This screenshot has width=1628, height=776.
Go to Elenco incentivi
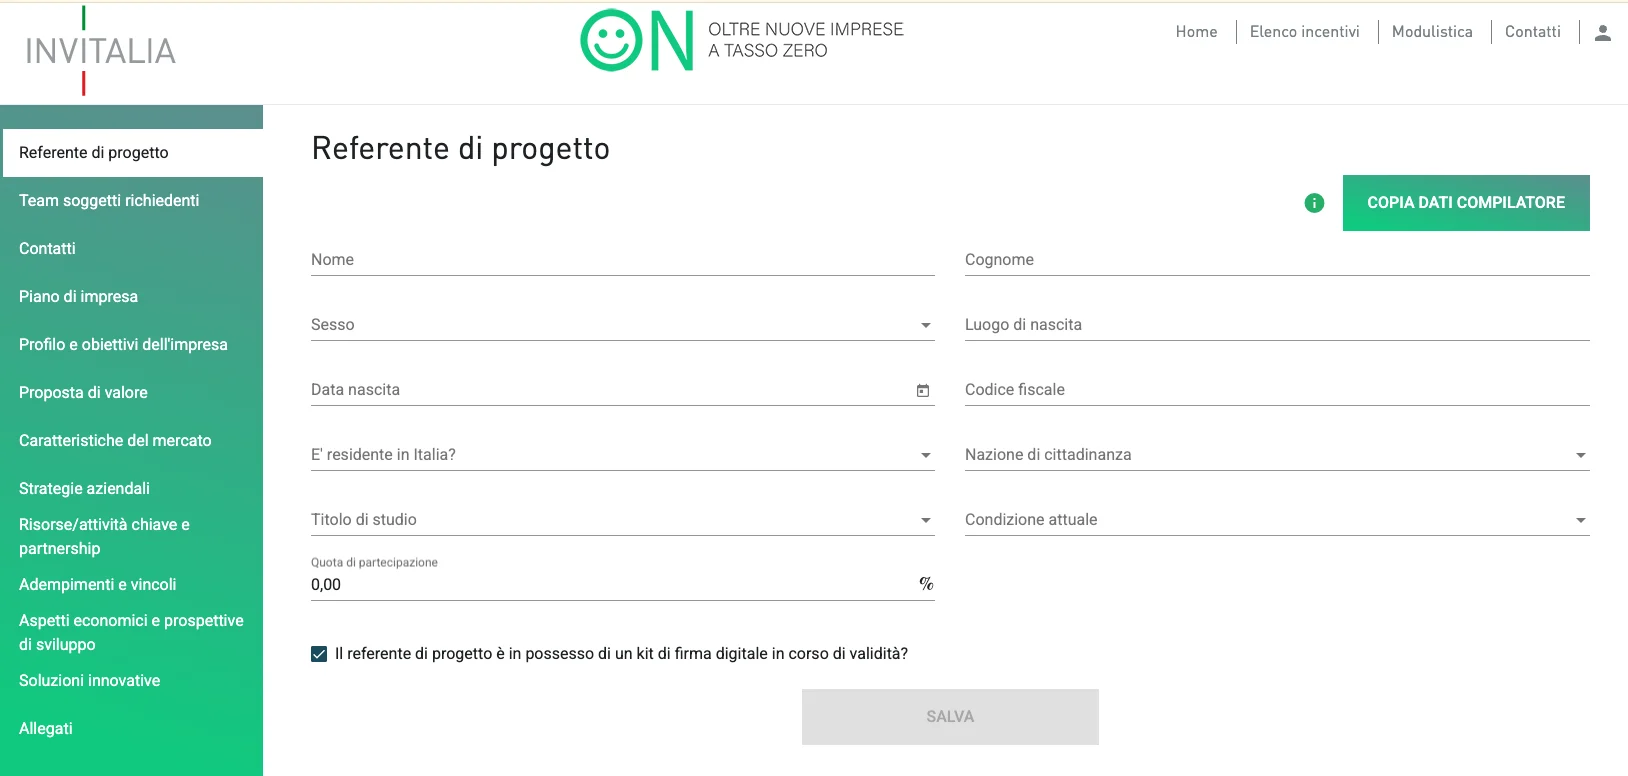click(1305, 31)
